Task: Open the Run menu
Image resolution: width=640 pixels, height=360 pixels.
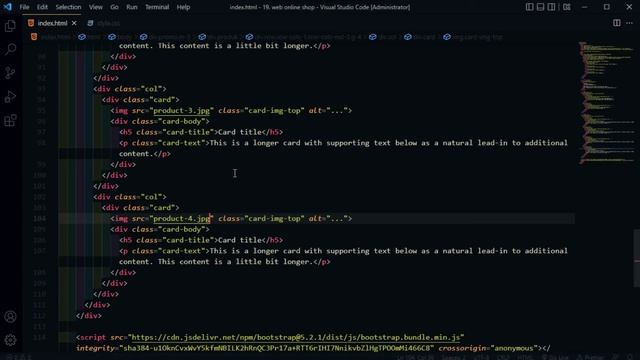Action: (131, 7)
